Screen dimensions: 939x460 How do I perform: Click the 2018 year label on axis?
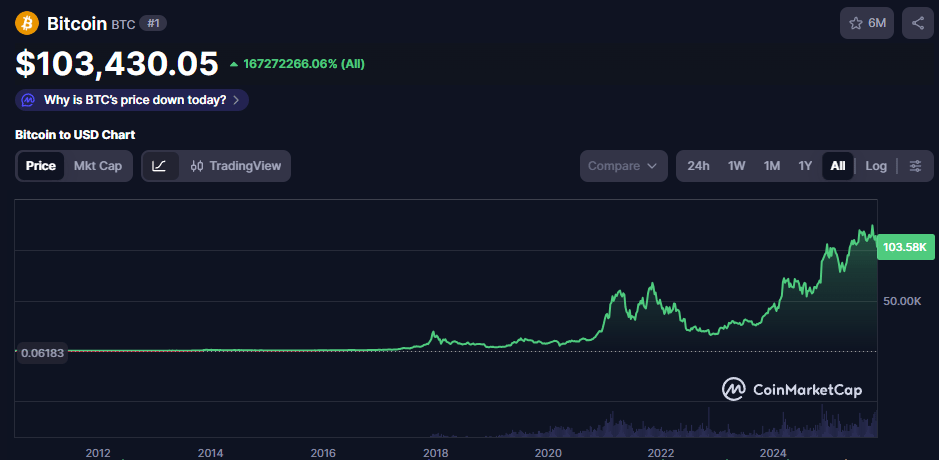pyautogui.click(x=435, y=452)
